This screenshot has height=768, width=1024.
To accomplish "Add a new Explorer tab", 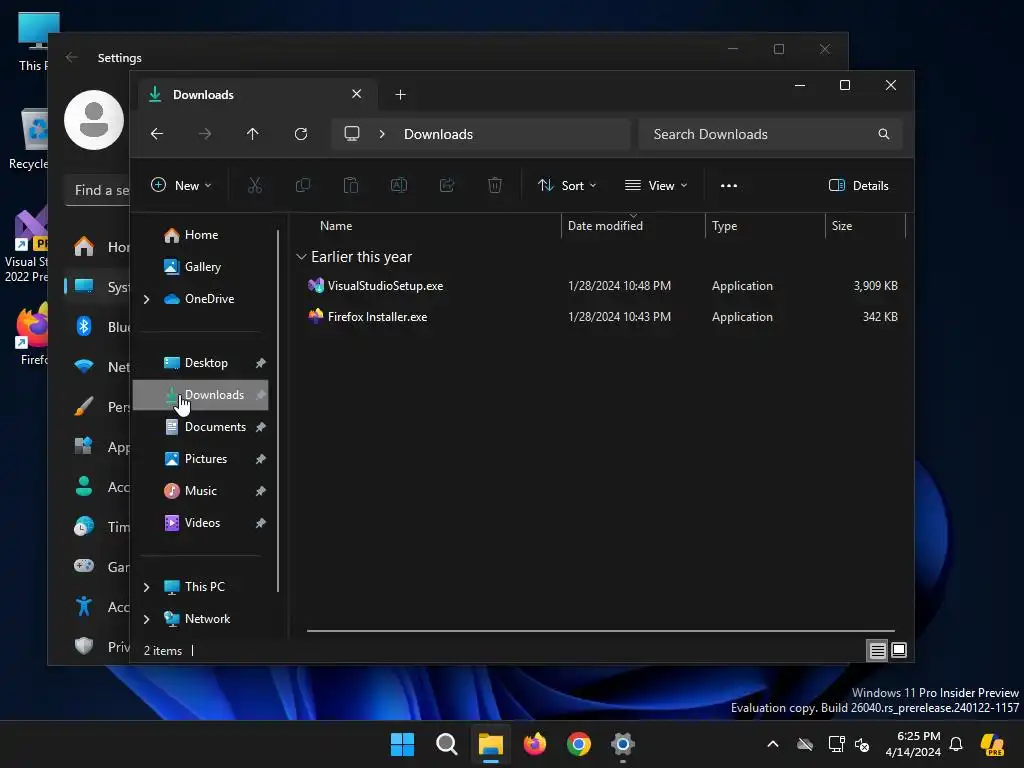I will coord(400,95).
